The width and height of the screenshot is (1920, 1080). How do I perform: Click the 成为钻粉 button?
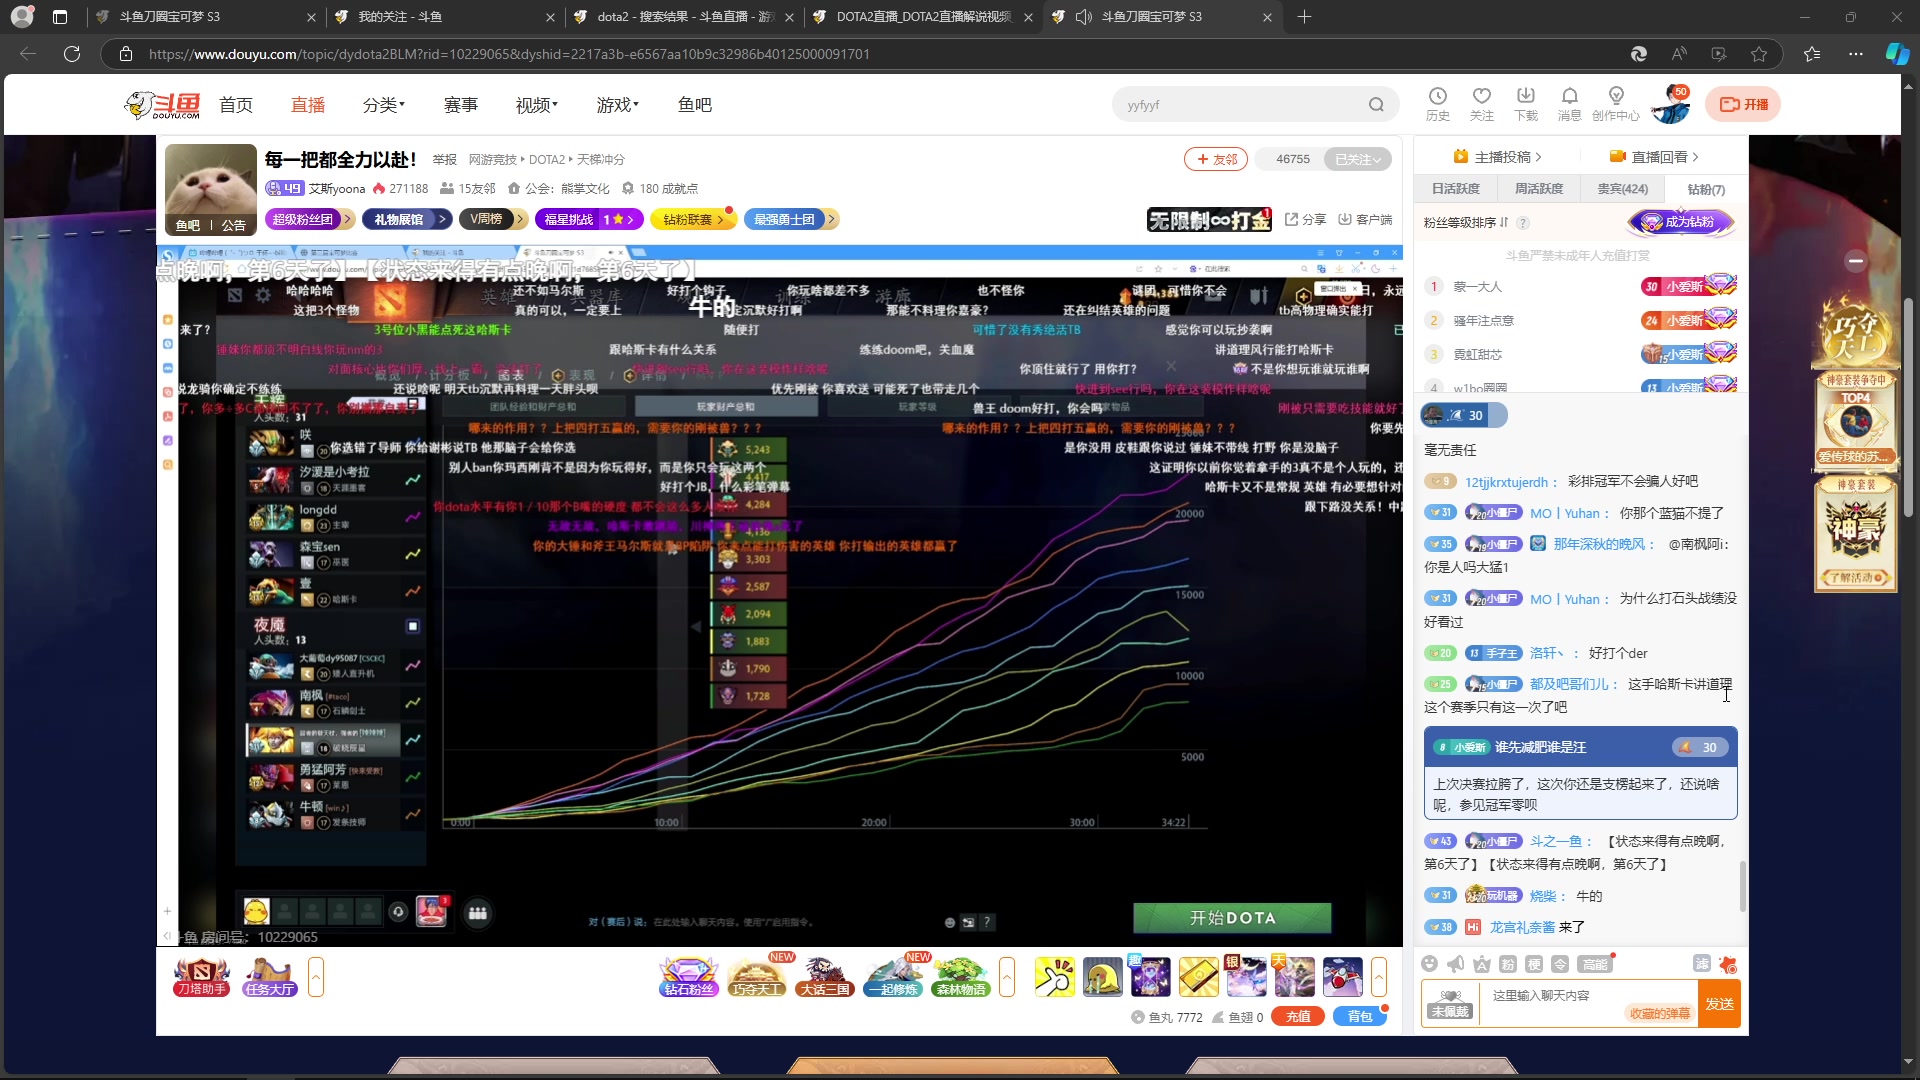click(x=1681, y=222)
